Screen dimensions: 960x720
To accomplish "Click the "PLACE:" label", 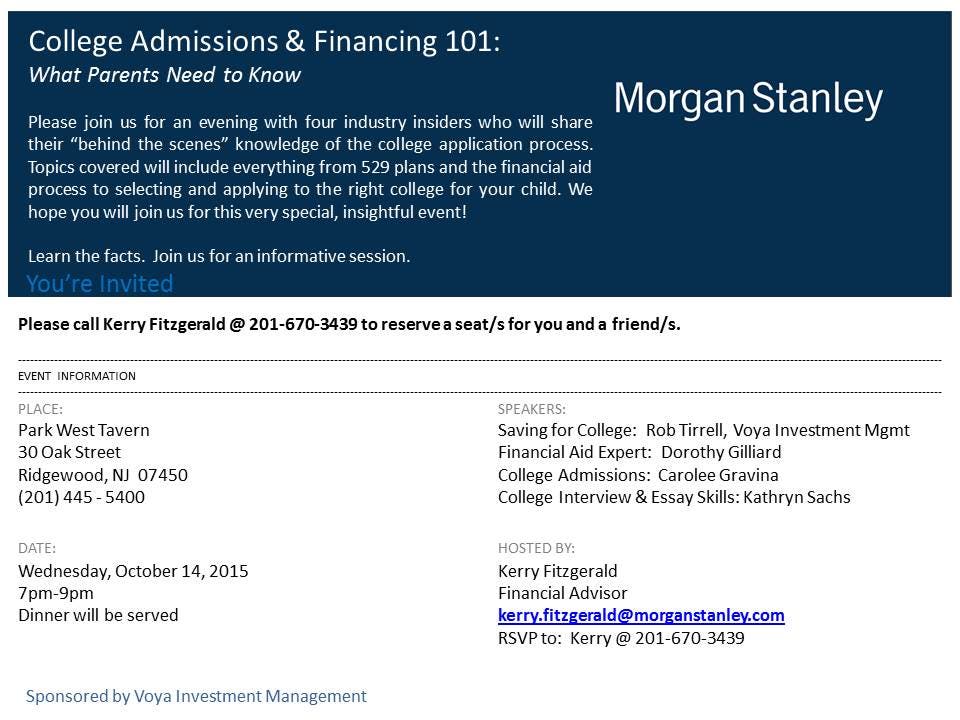I will 40,409.
